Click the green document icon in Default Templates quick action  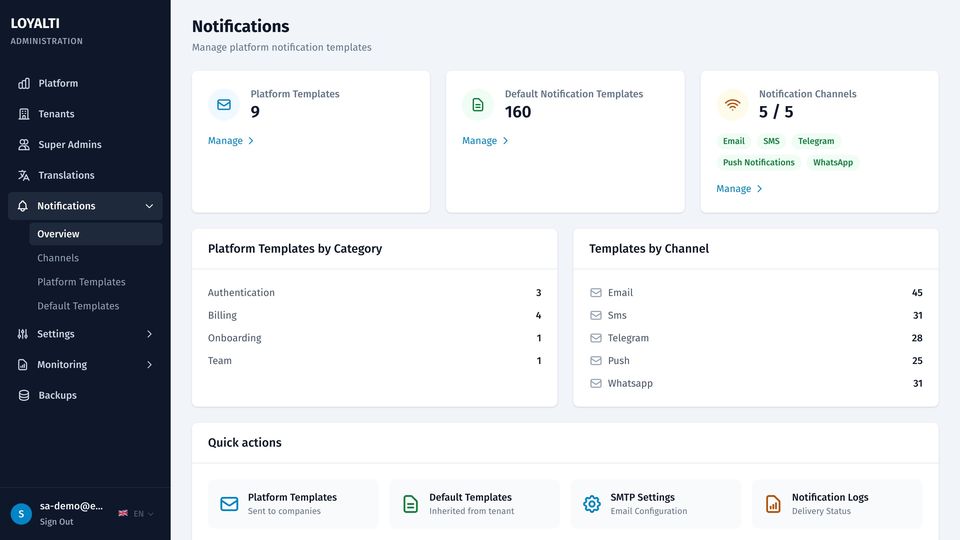[410, 504]
